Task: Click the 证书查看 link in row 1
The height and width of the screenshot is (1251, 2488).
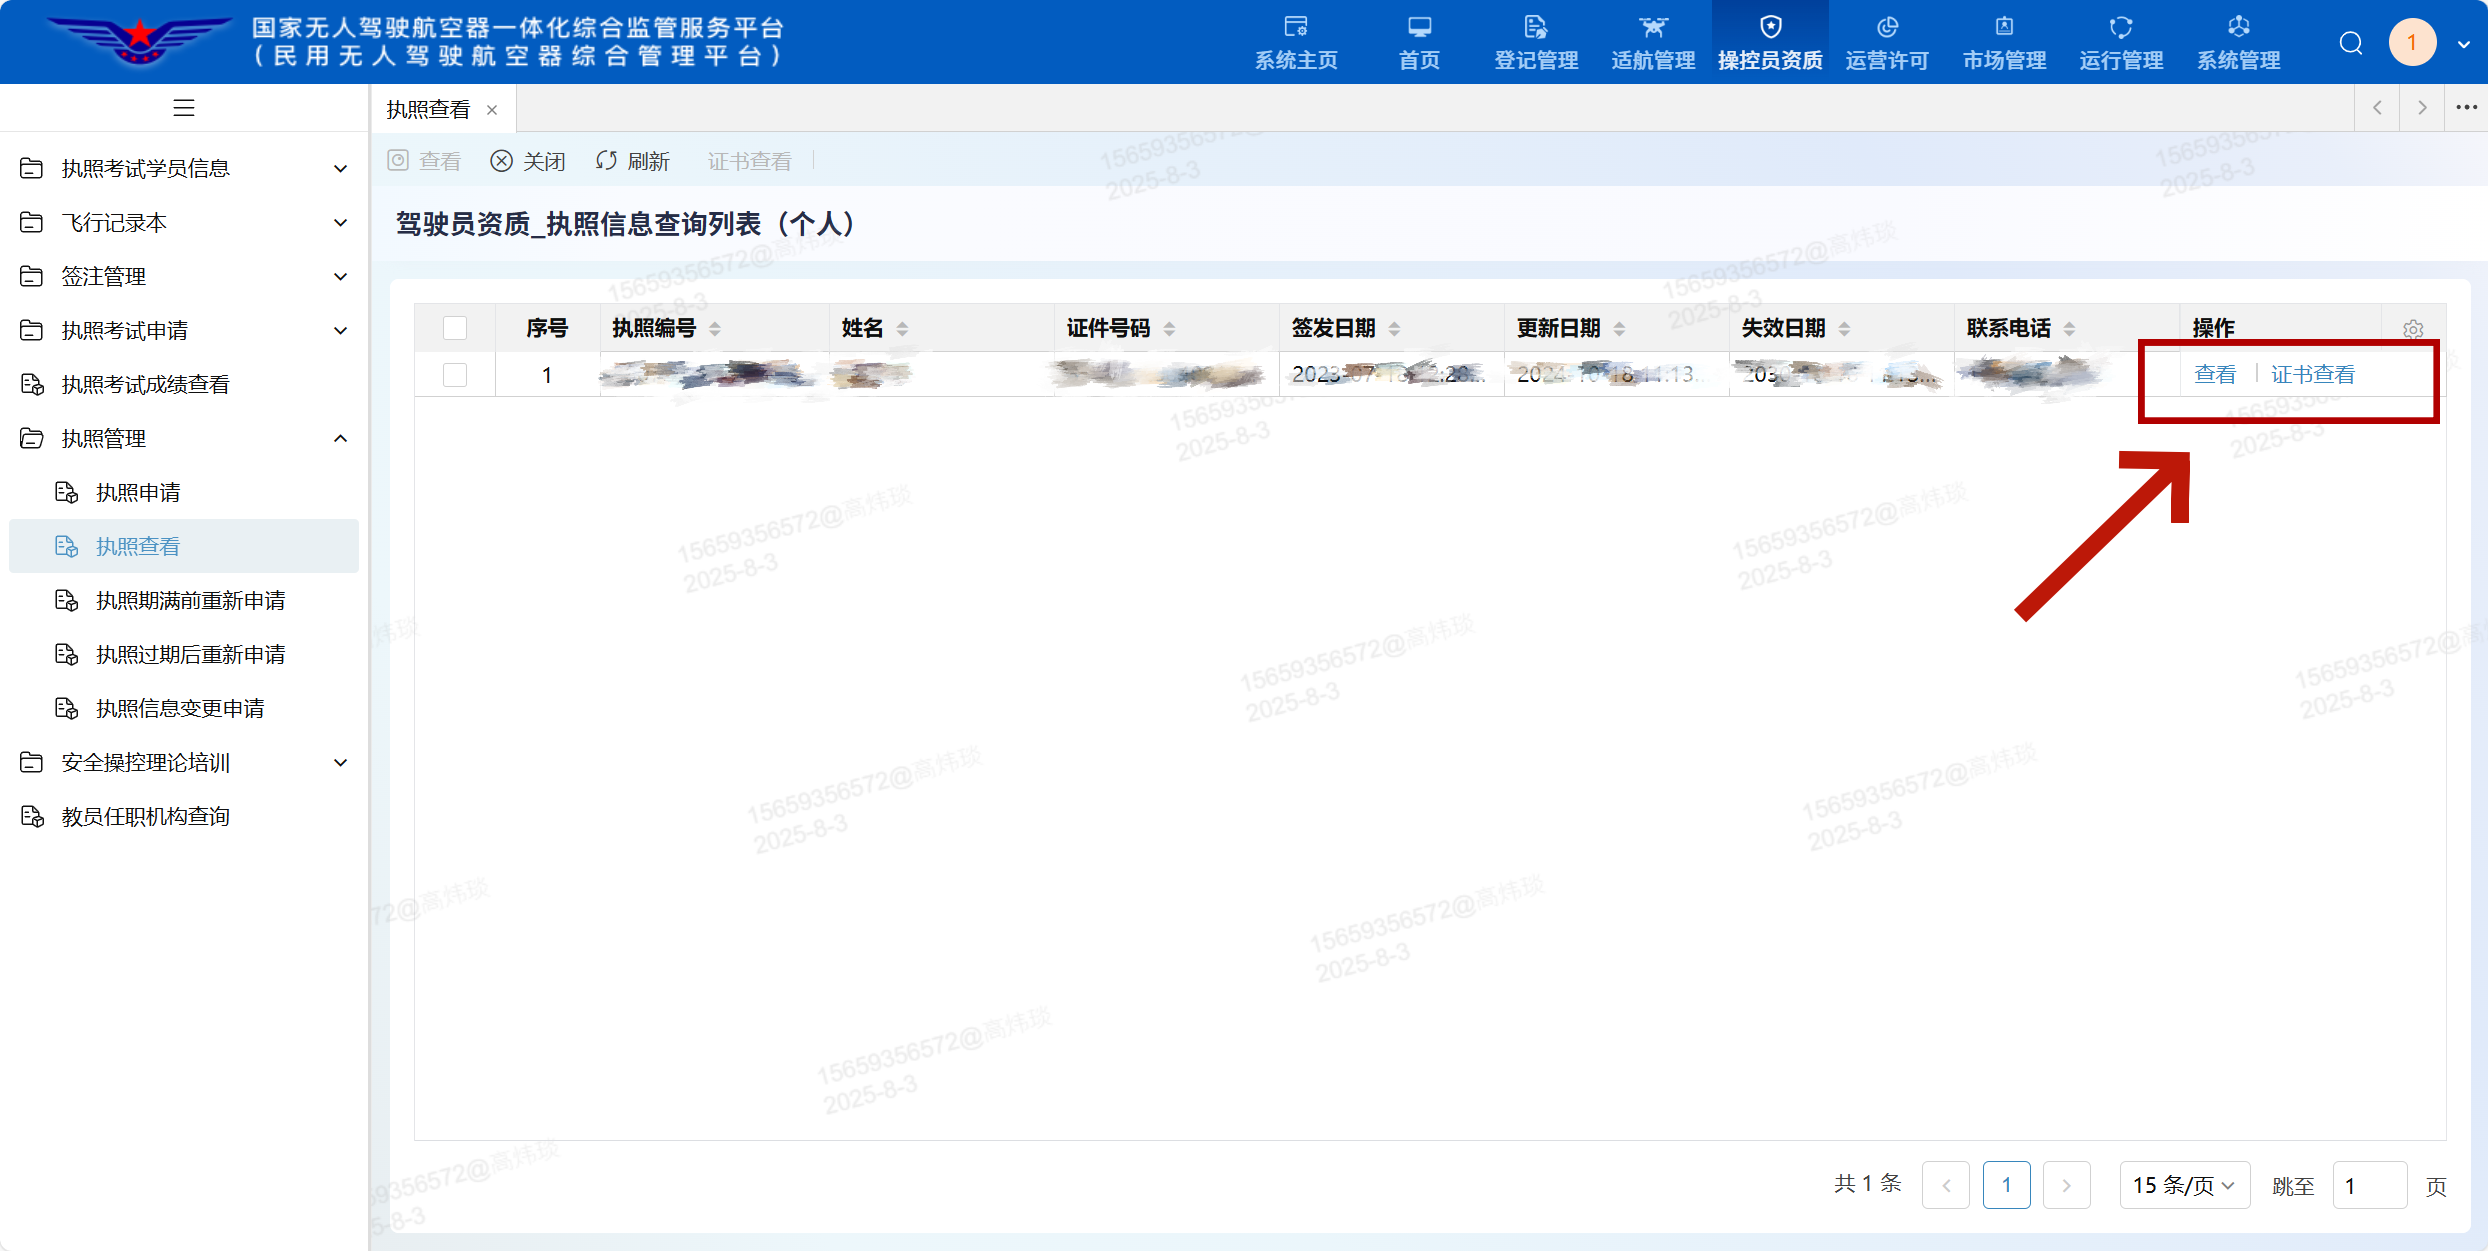Action: coord(2313,375)
